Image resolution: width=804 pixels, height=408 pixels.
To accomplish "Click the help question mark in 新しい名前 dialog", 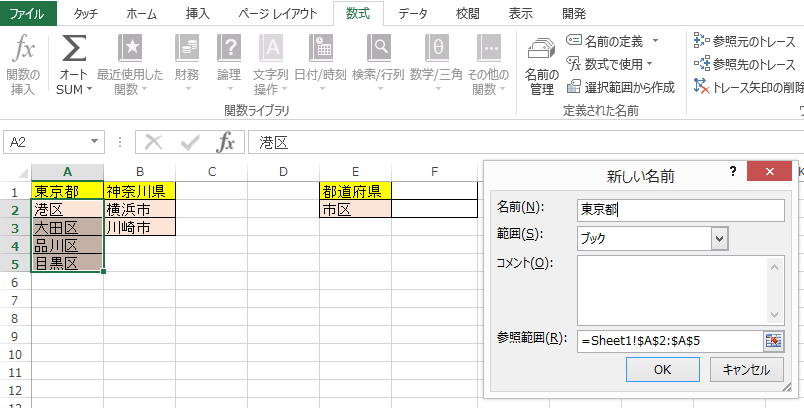I will [x=733, y=172].
